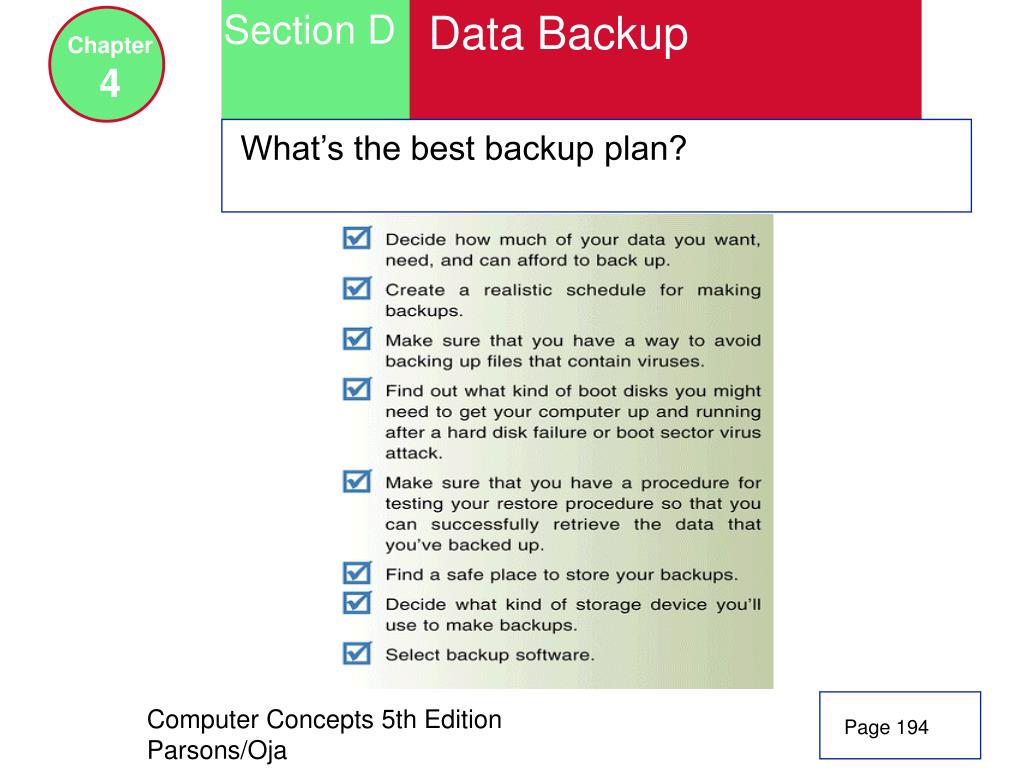Toggle checkbox for 'Decide what kind of storage device'
1024x768 pixels.
click(x=357, y=602)
